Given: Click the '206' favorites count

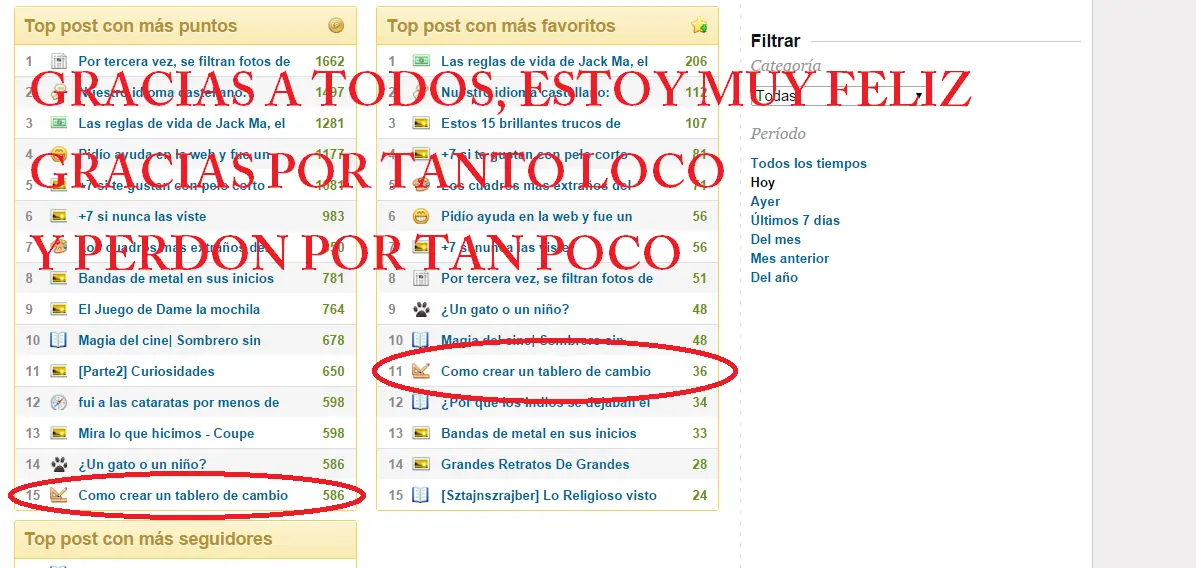Looking at the screenshot, I should (696, 61).
